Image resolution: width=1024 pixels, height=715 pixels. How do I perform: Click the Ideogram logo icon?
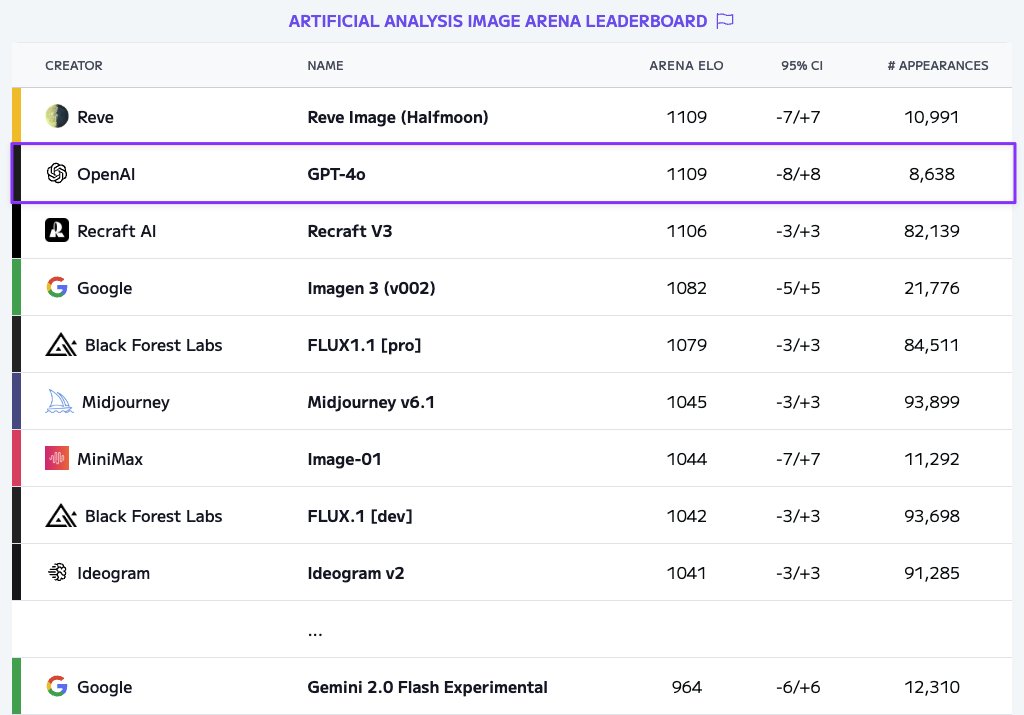pos(57,573)
